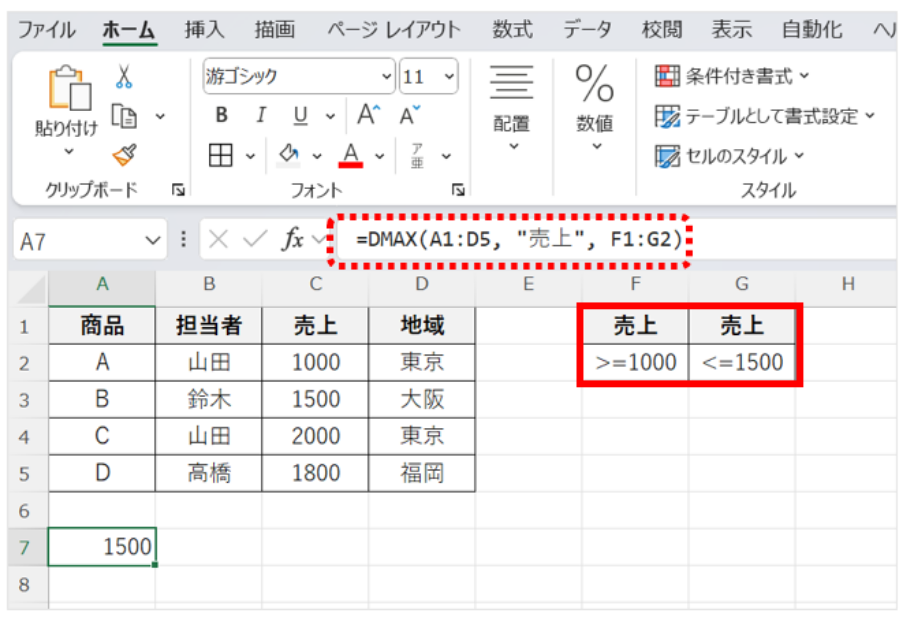Click the Insert Function fx icon
Image resolution: width=906 pixels, height=619 pixels.
pyautogui.click(x=293, y=241)
